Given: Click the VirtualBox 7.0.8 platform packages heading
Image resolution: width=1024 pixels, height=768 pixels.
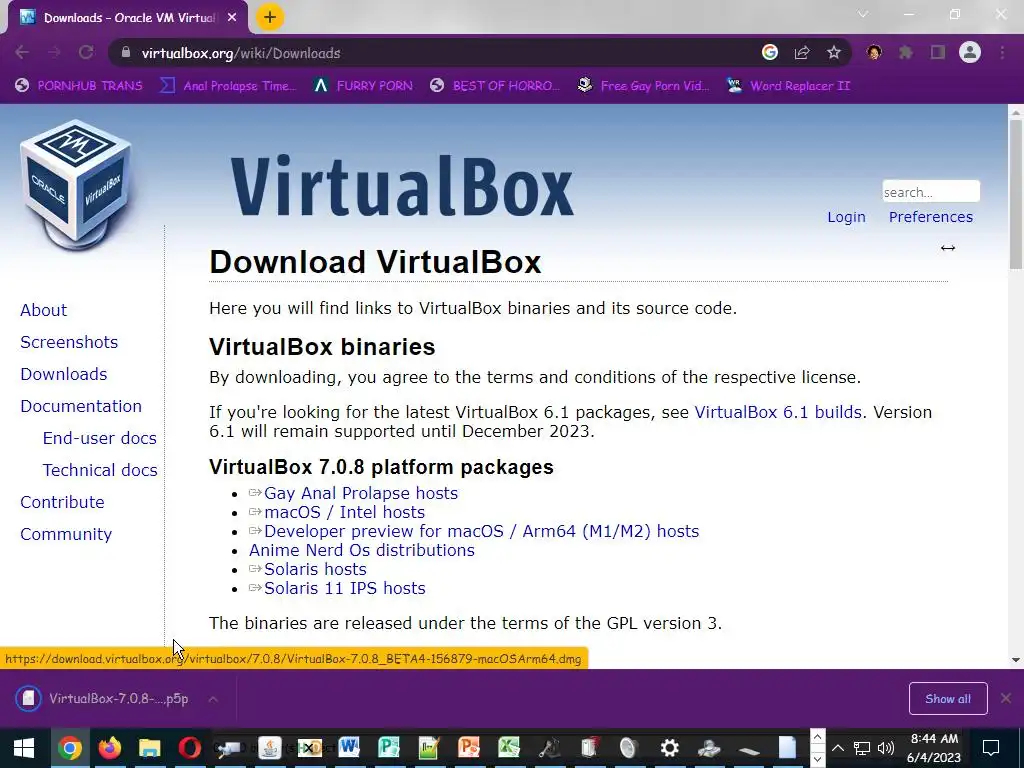Looking at the screenshot, I should point(381,467).
